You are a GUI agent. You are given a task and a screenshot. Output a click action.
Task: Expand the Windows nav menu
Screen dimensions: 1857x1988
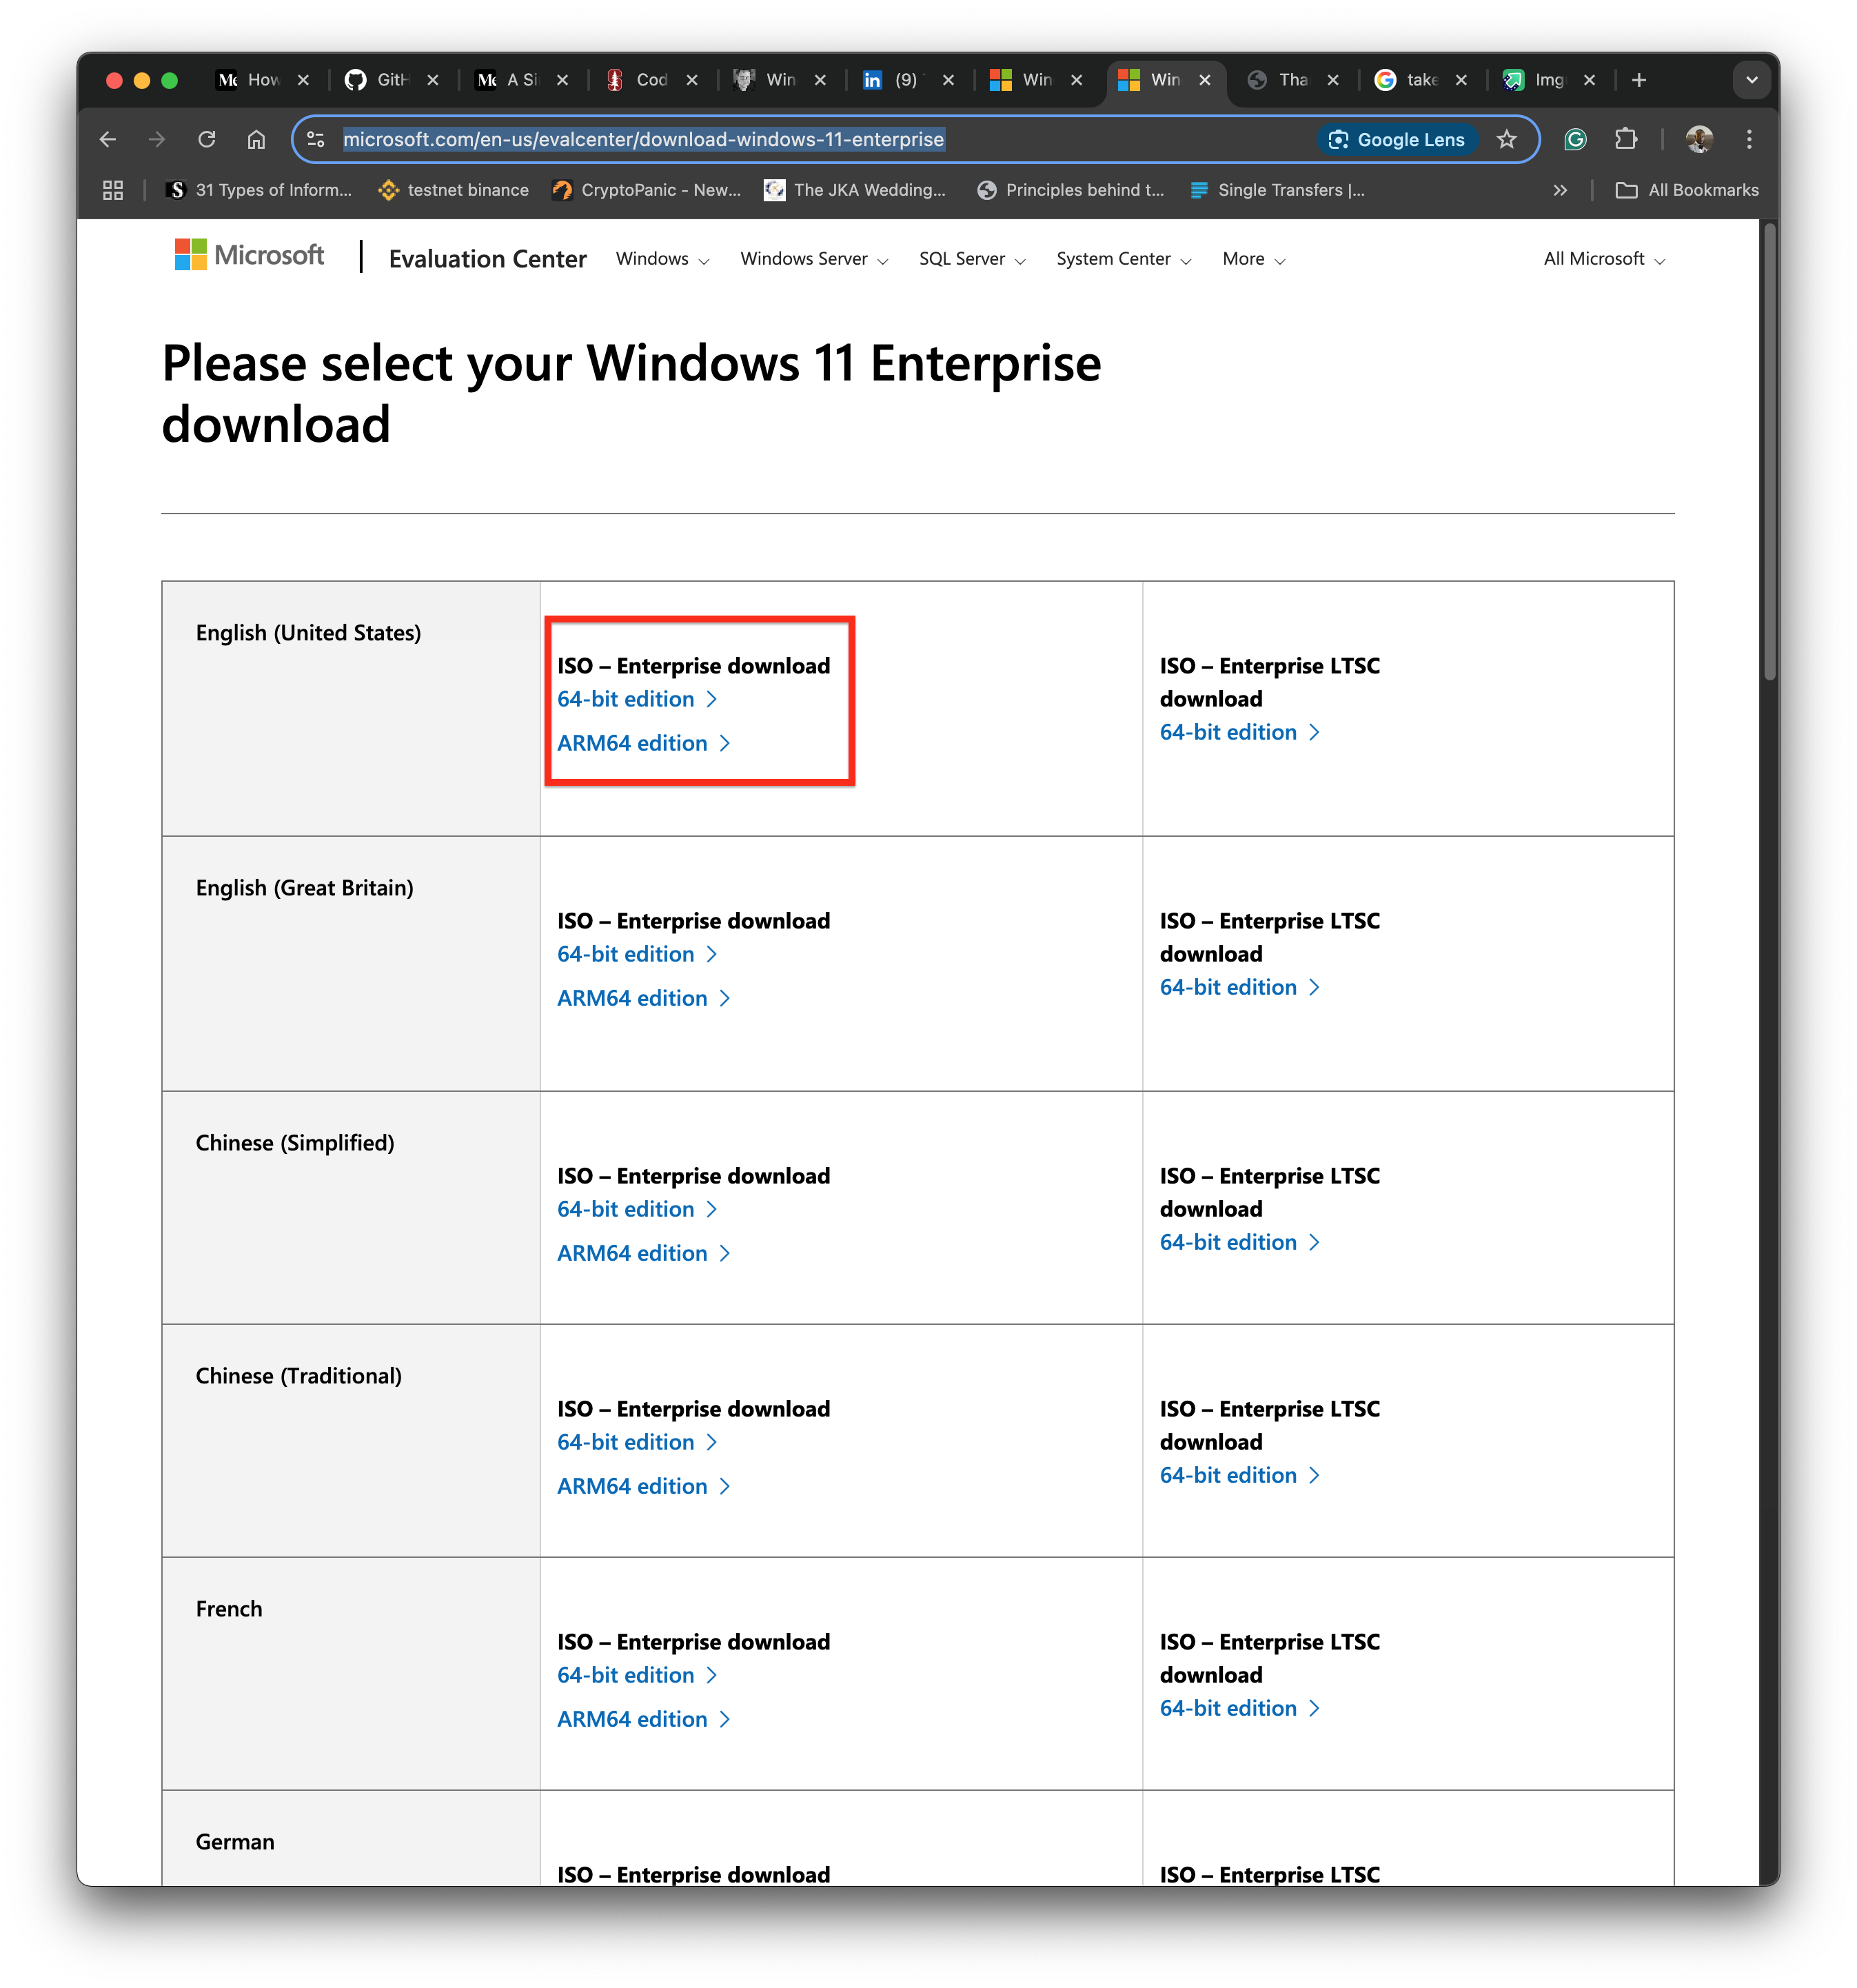tap(663, 259)
